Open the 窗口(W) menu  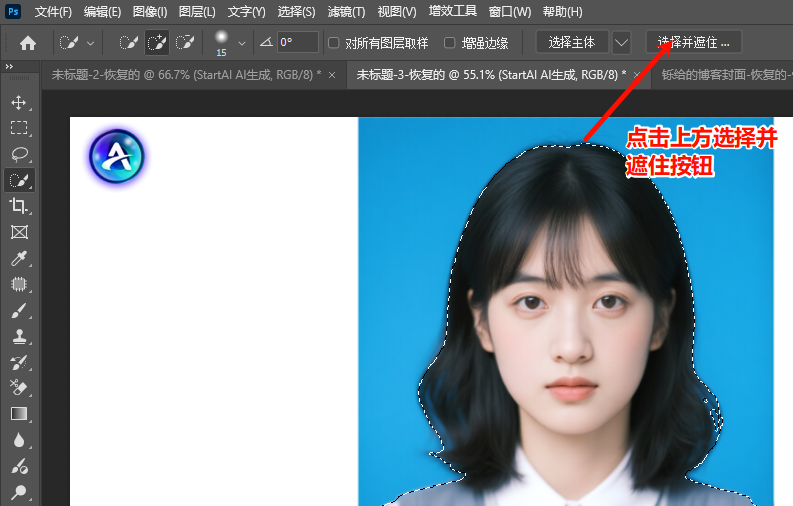pyautogui.click(x=510, y=12)
